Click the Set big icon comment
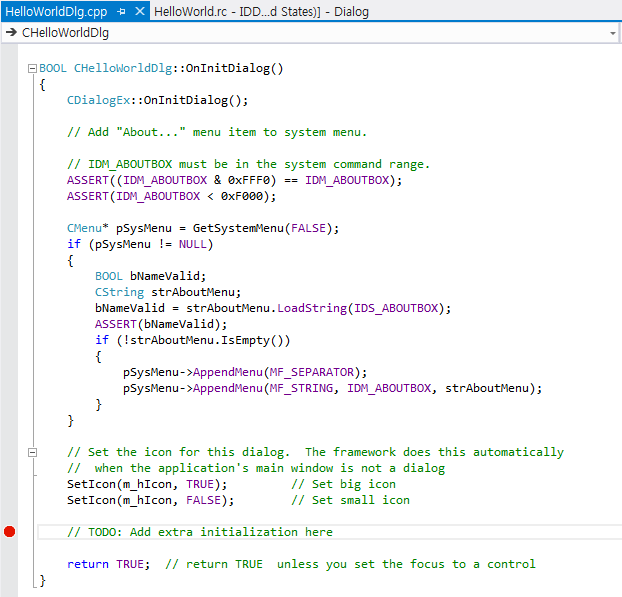Viewport: 622px width, 597px height. pos(343,484)
